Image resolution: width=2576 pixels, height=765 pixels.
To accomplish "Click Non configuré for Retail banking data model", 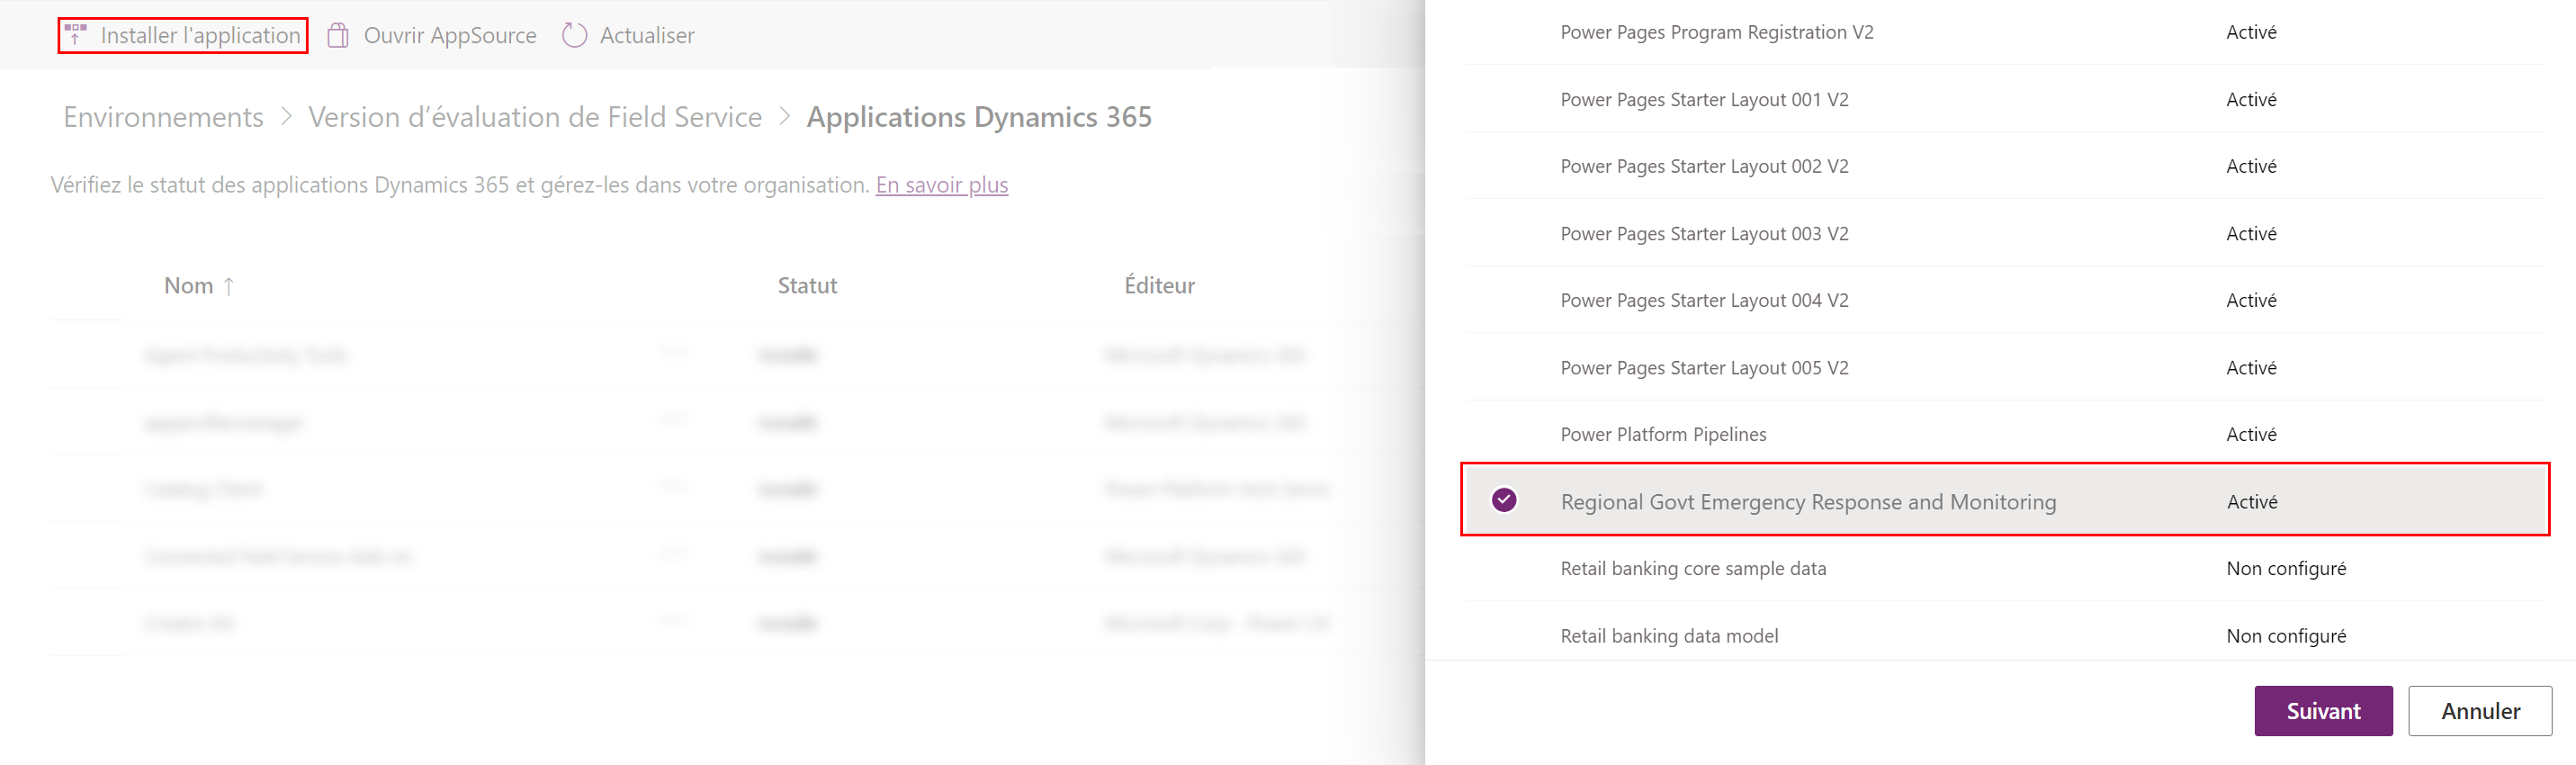I will (x=2286, y=636).
